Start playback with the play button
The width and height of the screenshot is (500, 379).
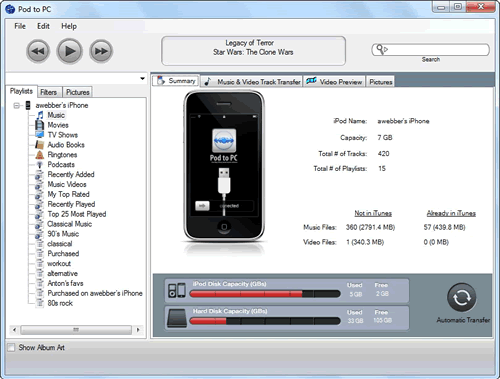[69, 51]
